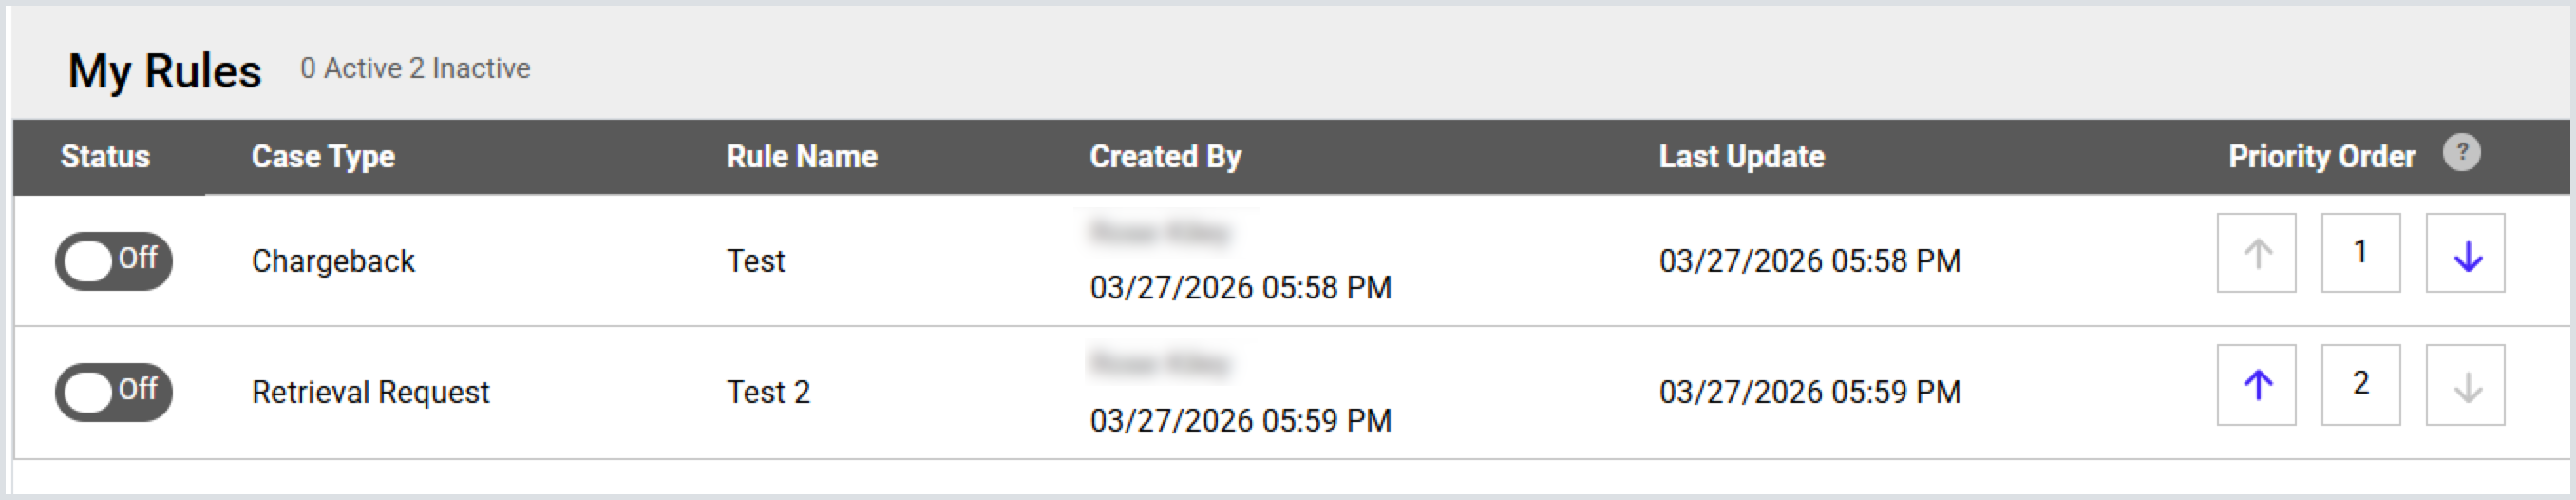Image resolution: width=2576 pixels, height=500 pixels.
Task: Click the My Rules heading
Action: tap(165, 71)
